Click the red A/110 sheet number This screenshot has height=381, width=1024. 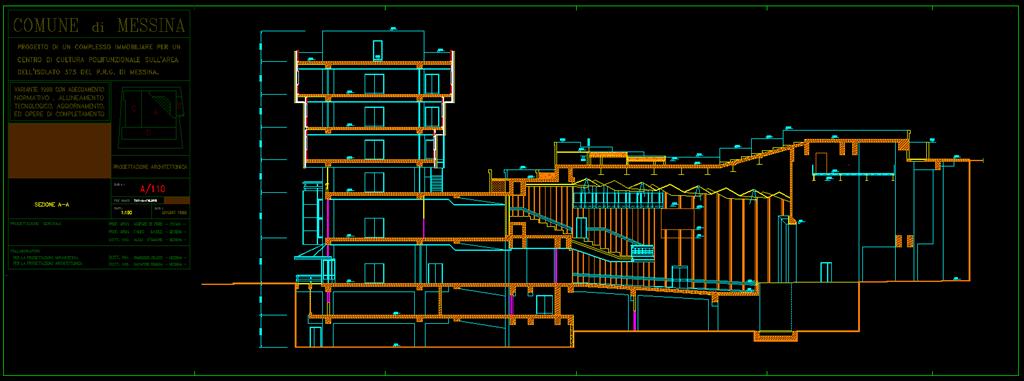pos(153,189)
